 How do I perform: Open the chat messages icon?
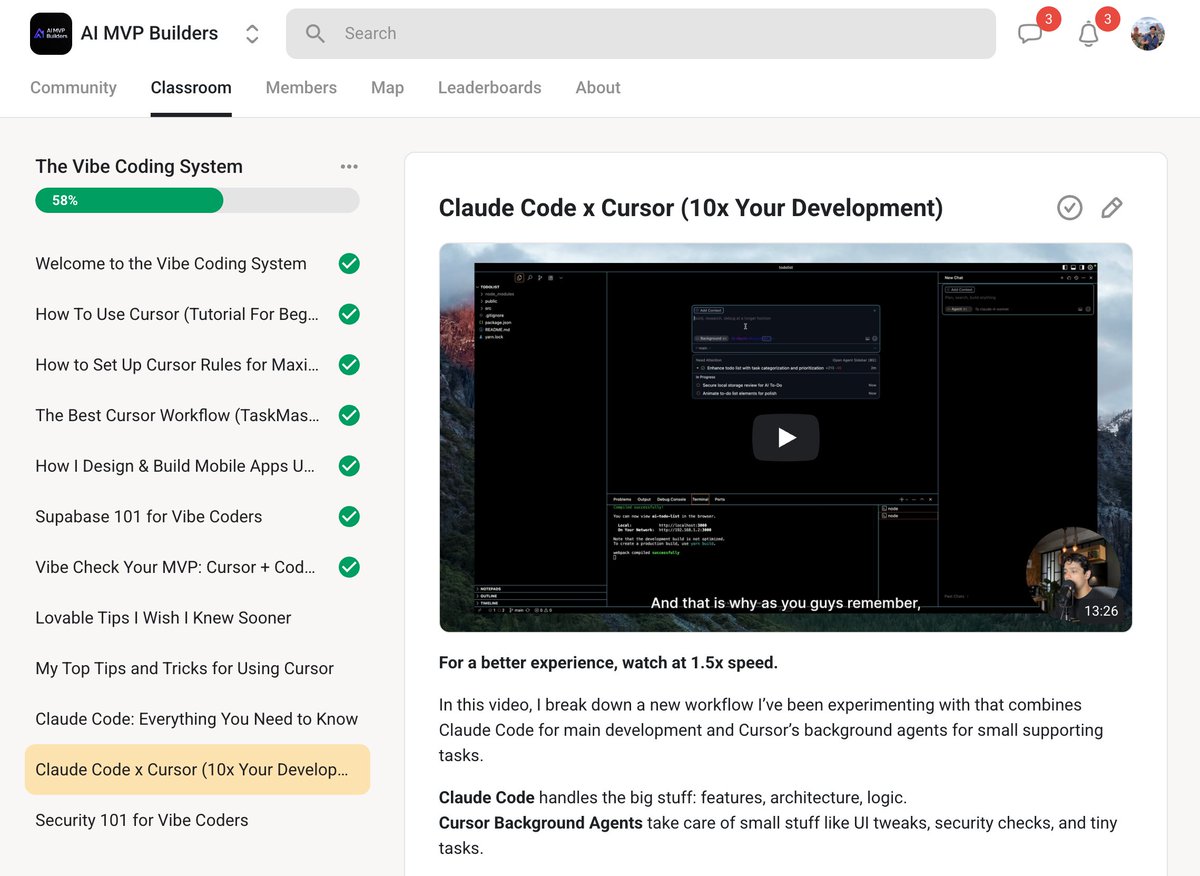click(1030, 34)
